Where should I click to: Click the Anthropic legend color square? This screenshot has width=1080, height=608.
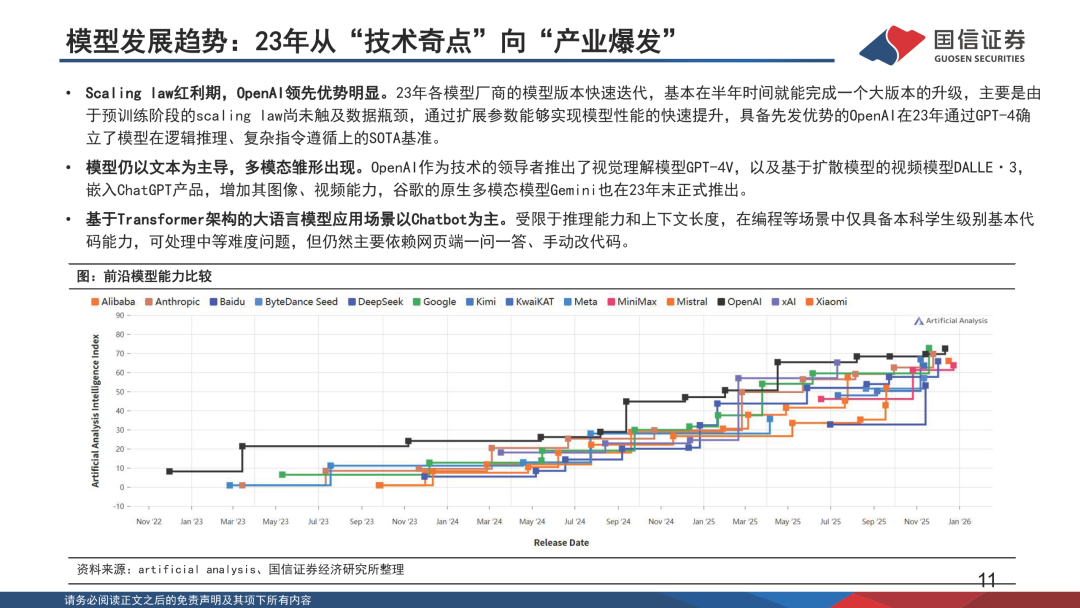tap(149, 302)
